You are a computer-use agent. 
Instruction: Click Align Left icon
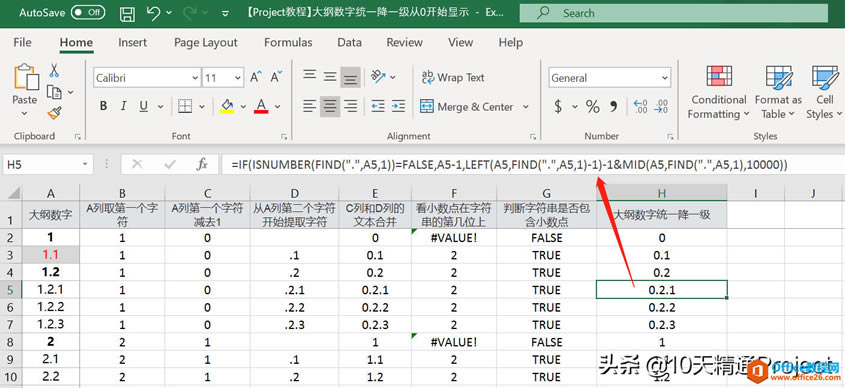pos(309,106)
